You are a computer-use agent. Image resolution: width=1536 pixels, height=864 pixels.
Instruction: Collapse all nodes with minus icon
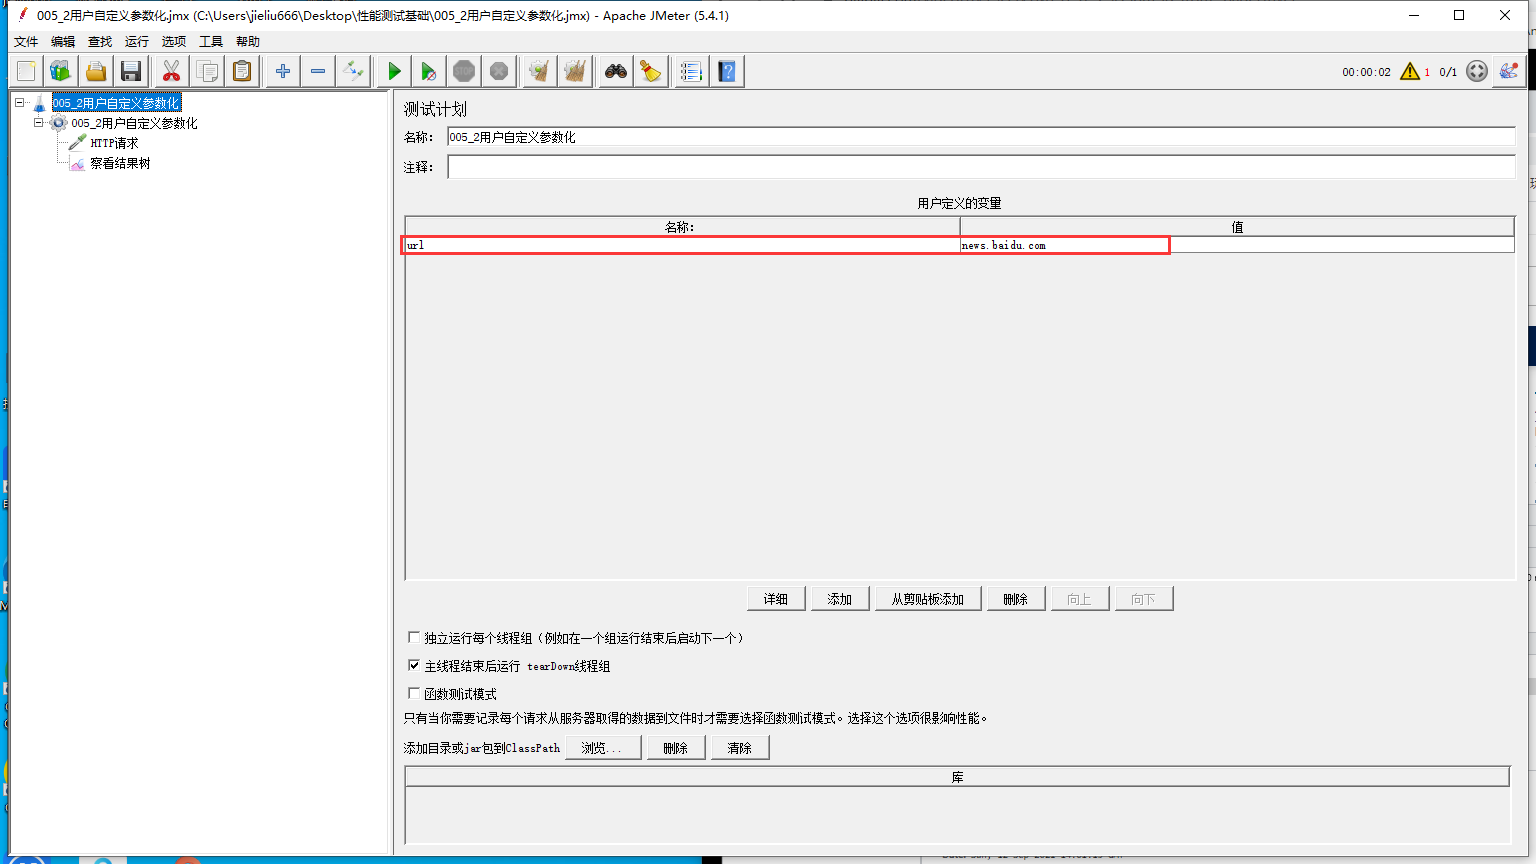(318, 71)
